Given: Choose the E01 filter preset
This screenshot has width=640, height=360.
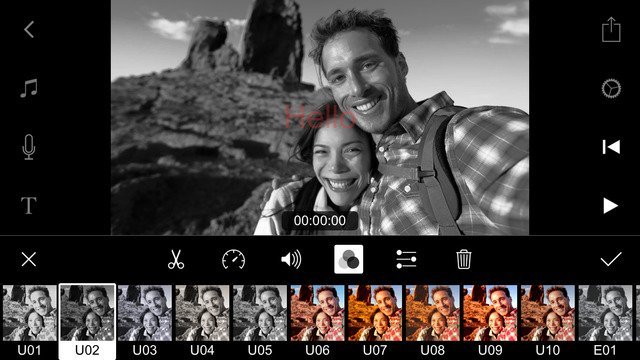Looking at the screenshot, I should point(605,321).
